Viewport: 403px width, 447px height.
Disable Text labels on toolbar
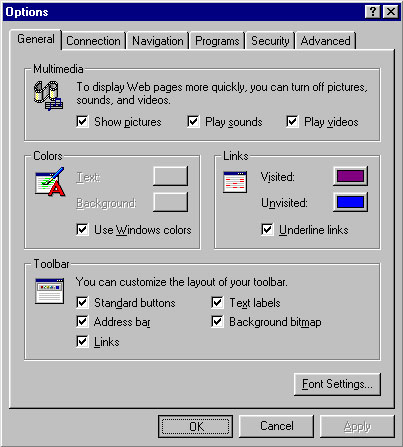217,302
